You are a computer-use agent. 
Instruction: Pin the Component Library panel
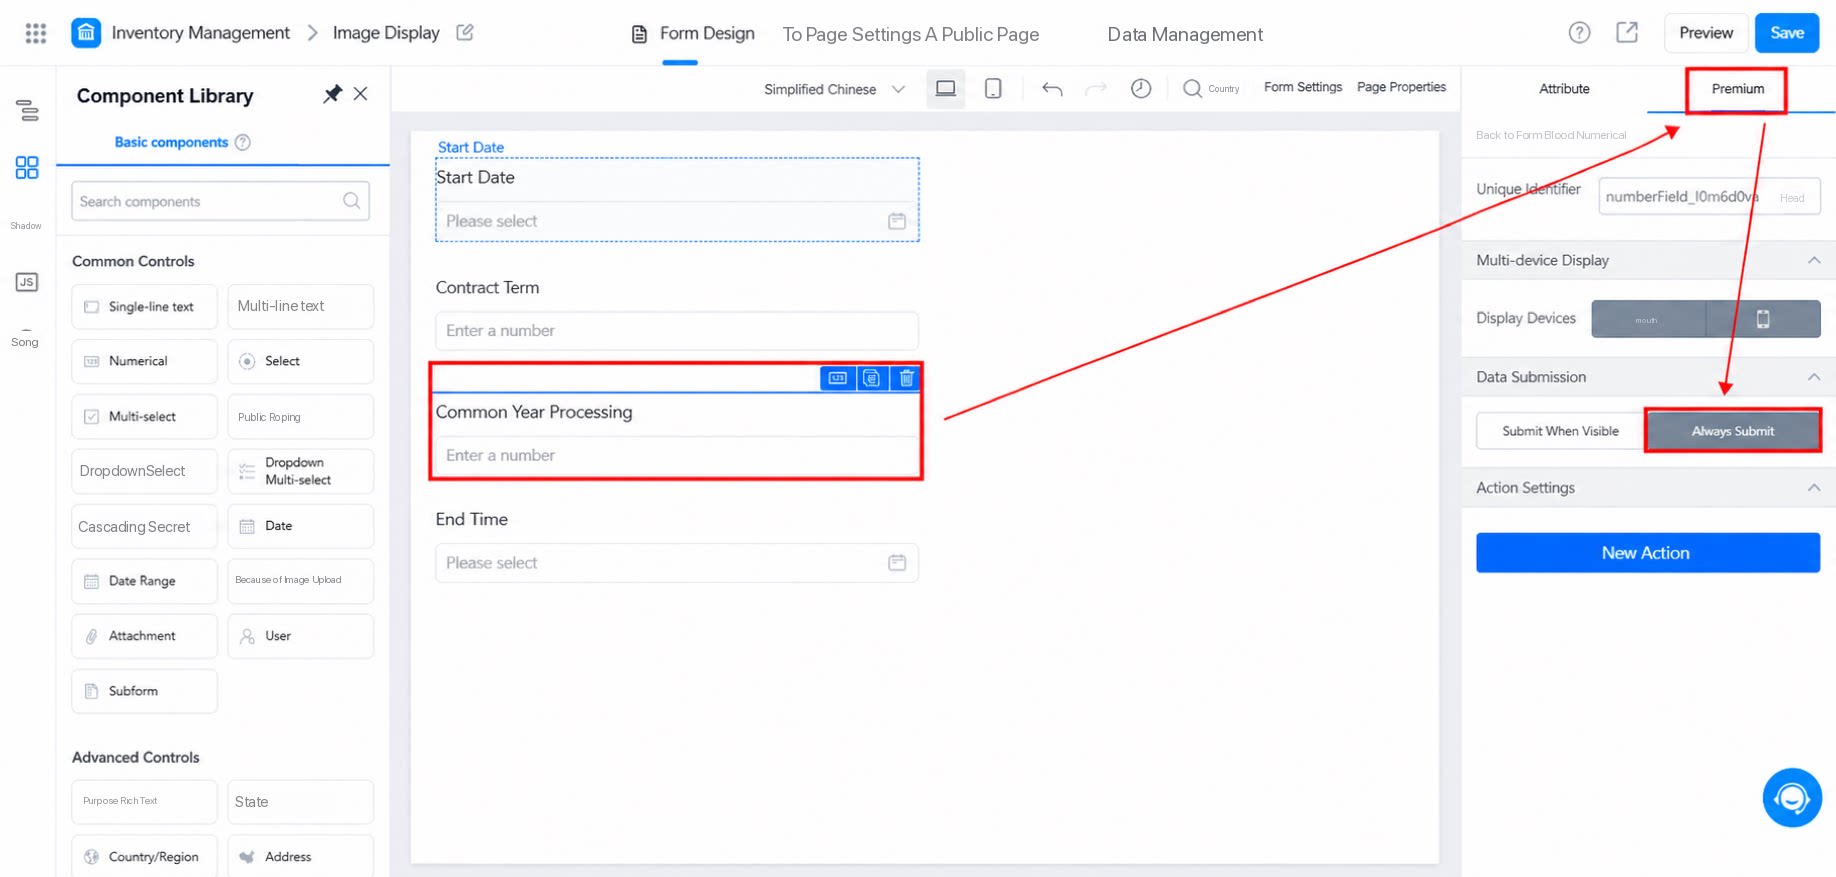332,94
